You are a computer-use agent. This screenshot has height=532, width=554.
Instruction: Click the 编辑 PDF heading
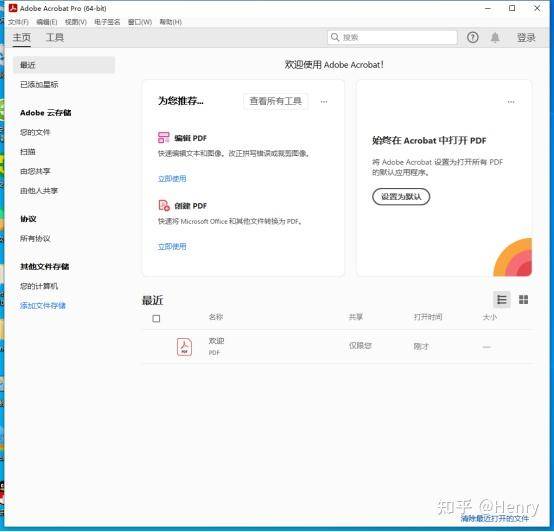point(190,138)
